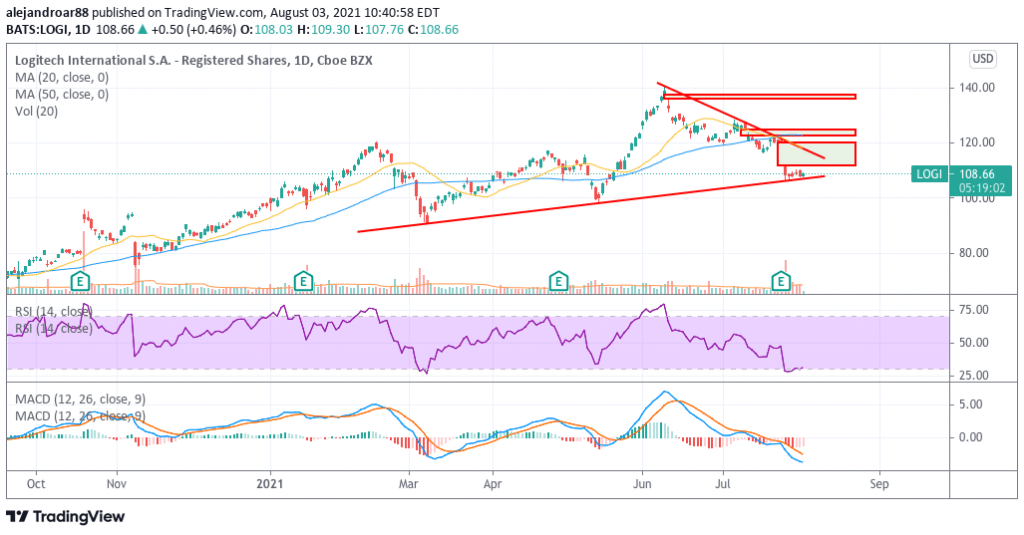The image size is (1024, 535).
Task: Click the earnings E marker near late April
Action: click(x=558, y=282)
